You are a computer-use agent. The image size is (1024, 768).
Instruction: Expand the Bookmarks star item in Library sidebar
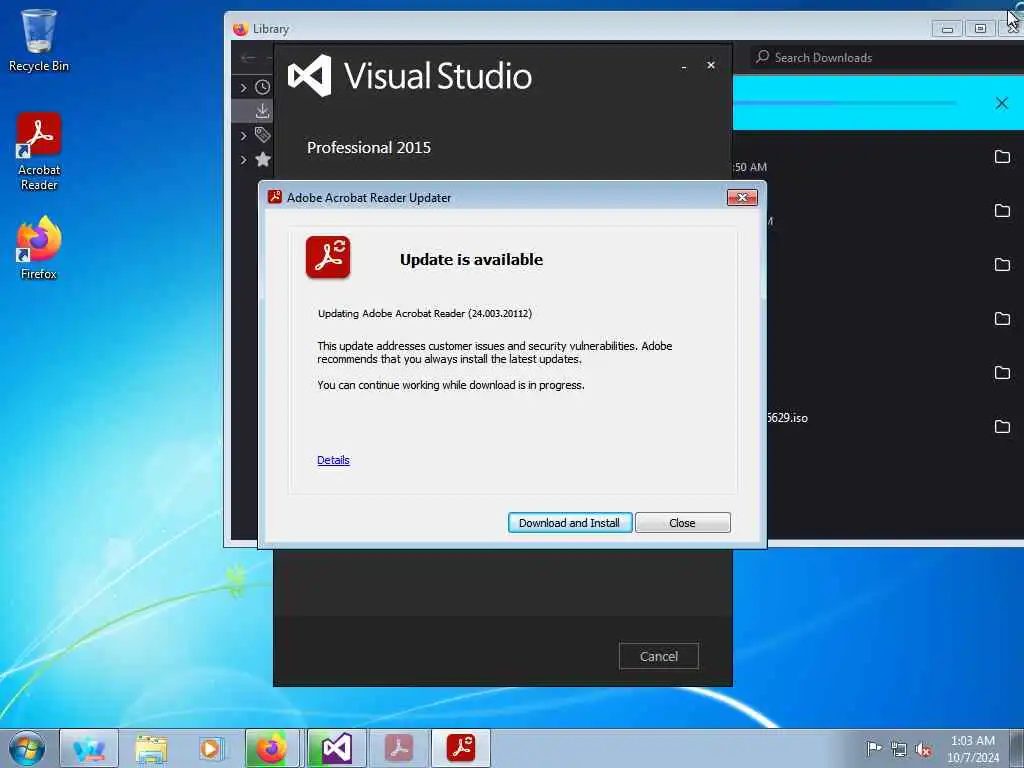pos(243,159)
